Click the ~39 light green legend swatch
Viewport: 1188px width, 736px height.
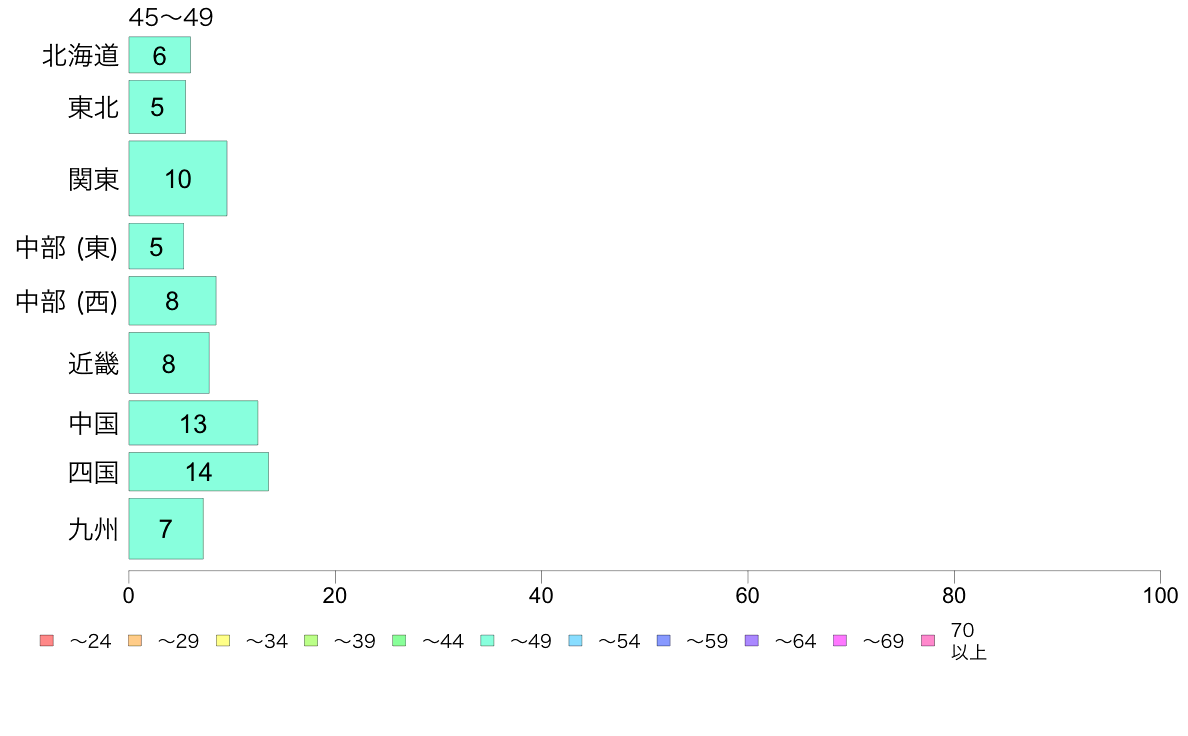coord(311,640)
